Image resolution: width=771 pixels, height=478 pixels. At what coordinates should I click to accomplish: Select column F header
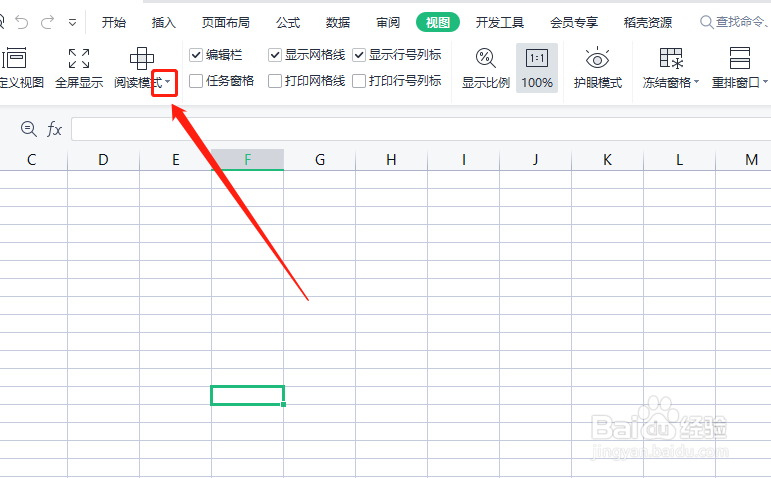[247, 160]
